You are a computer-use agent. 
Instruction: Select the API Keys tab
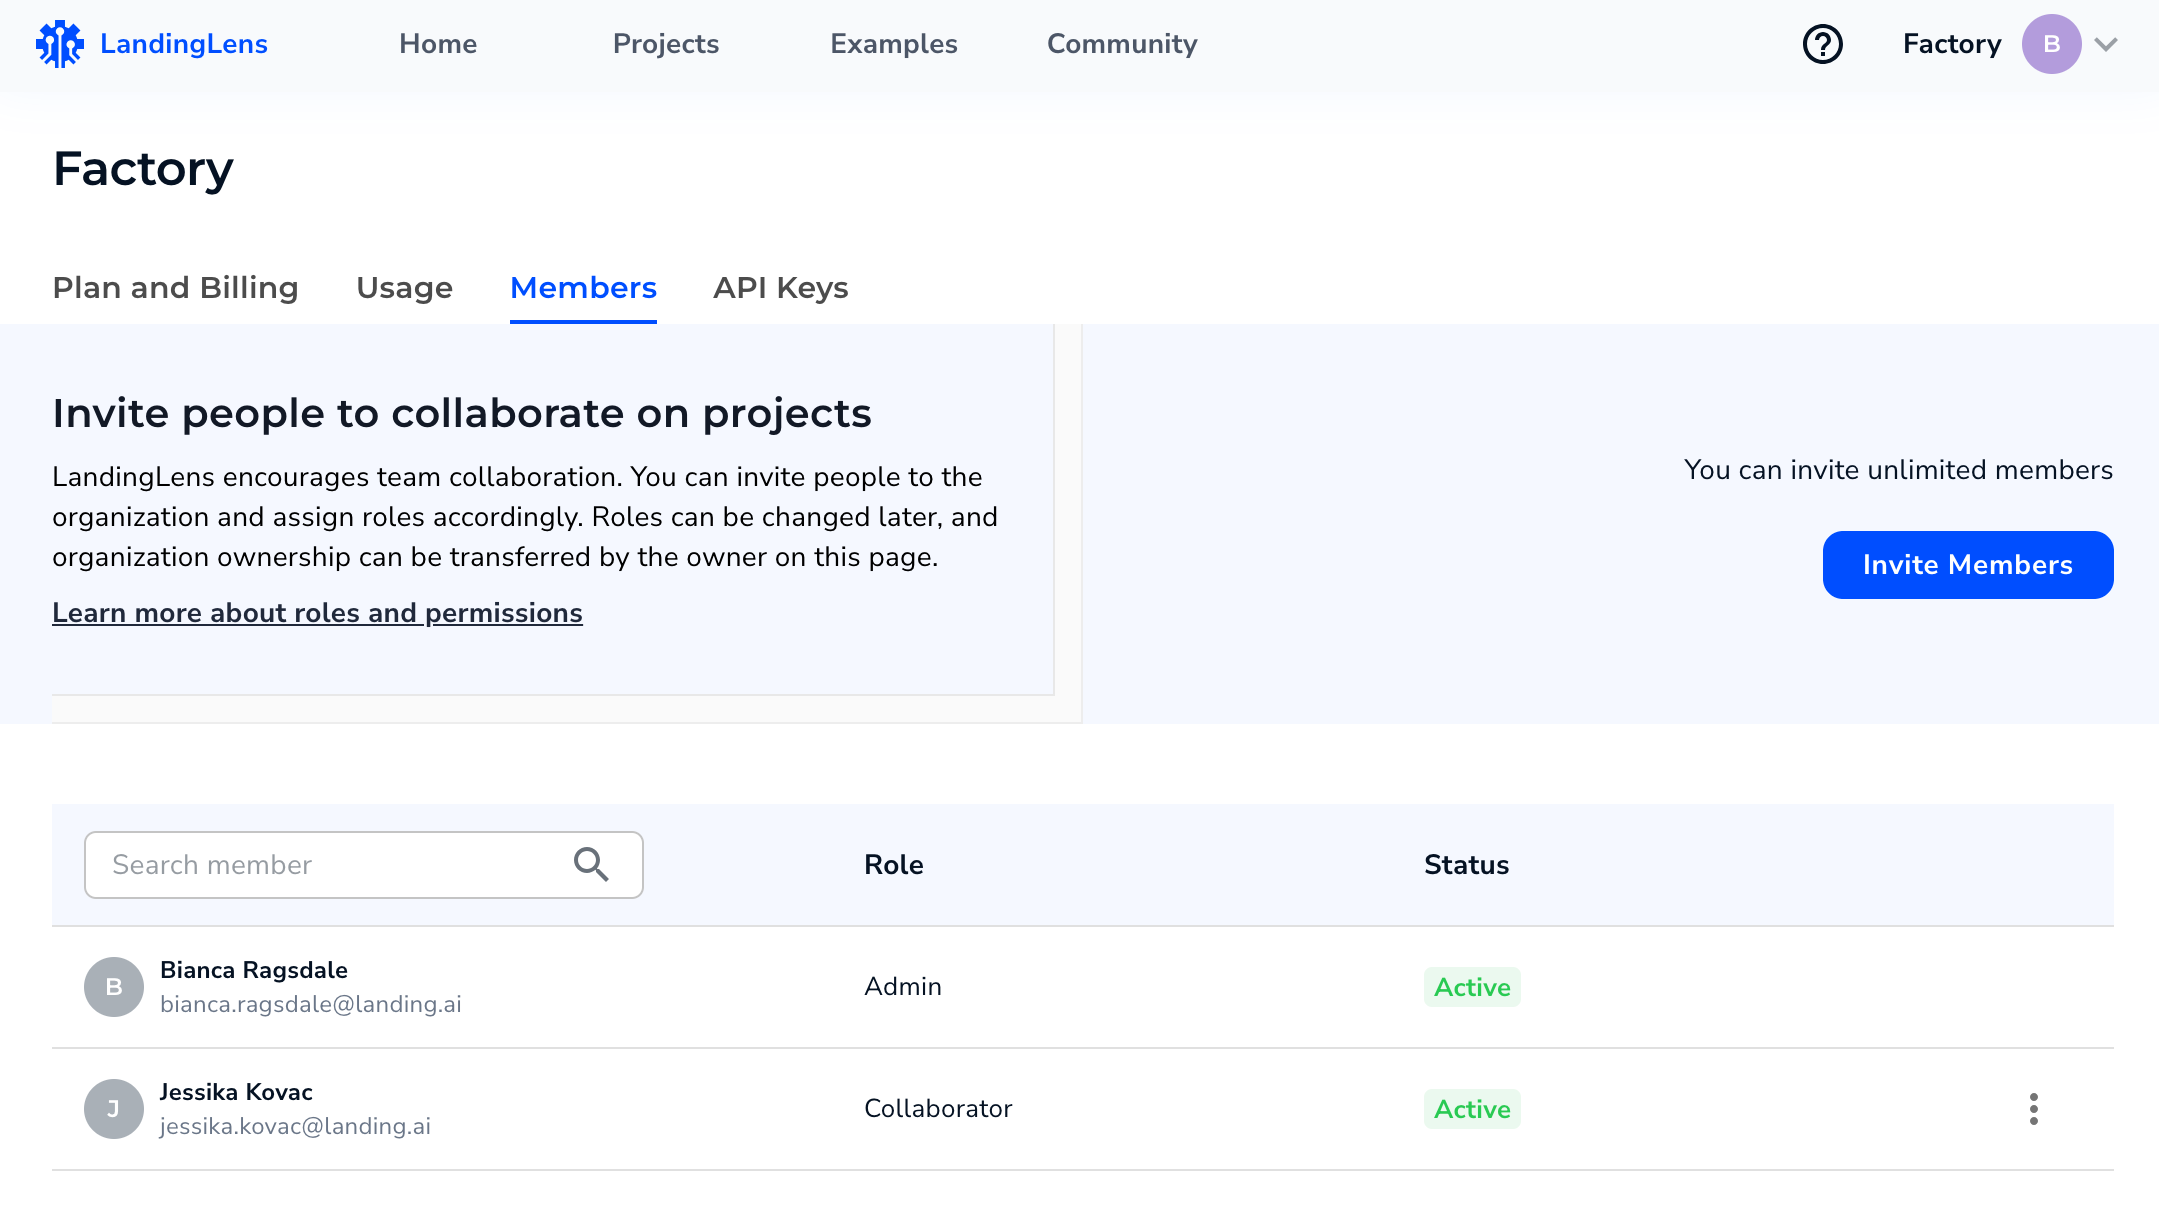[x=780, y=288]
